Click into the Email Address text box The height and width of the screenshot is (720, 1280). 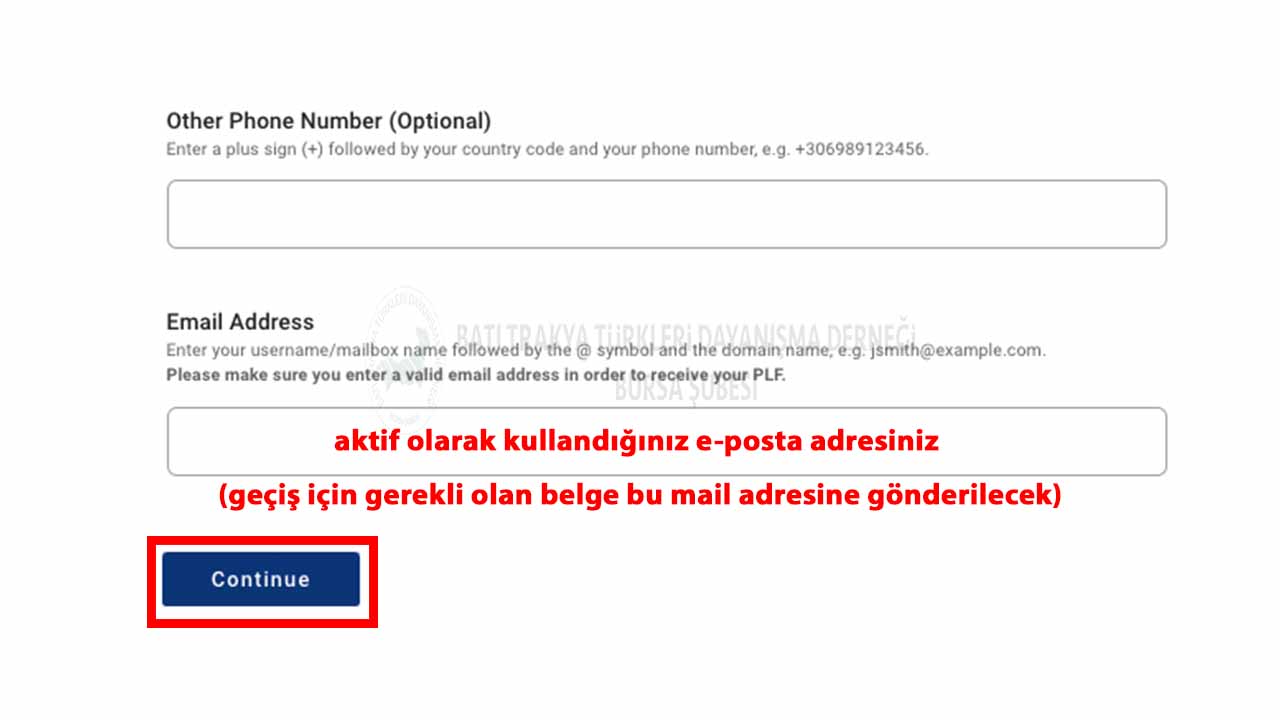coord(667,441)
